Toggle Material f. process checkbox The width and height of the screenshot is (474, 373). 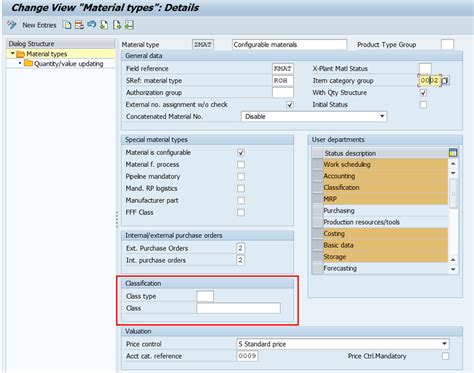click(x=241, y=165)
